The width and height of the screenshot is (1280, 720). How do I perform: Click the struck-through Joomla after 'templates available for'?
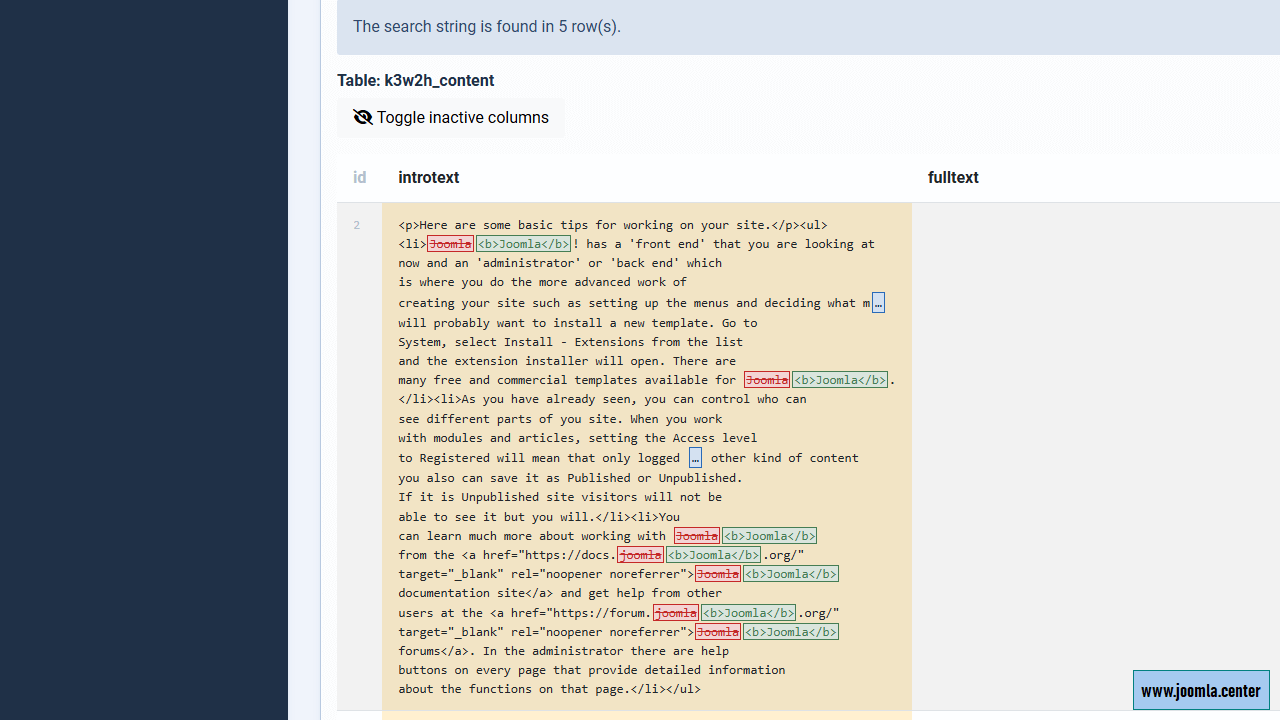(766, 380)
